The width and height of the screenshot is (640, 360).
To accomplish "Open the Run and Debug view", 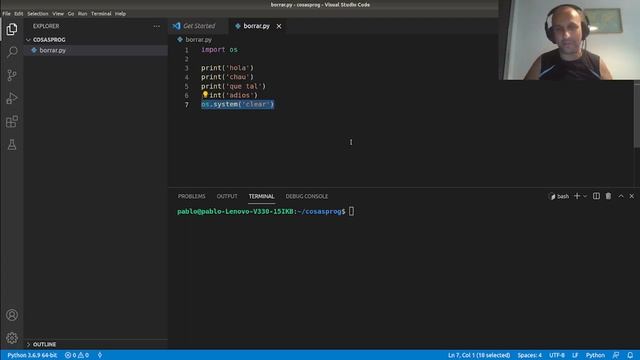I will coord(12,98).
